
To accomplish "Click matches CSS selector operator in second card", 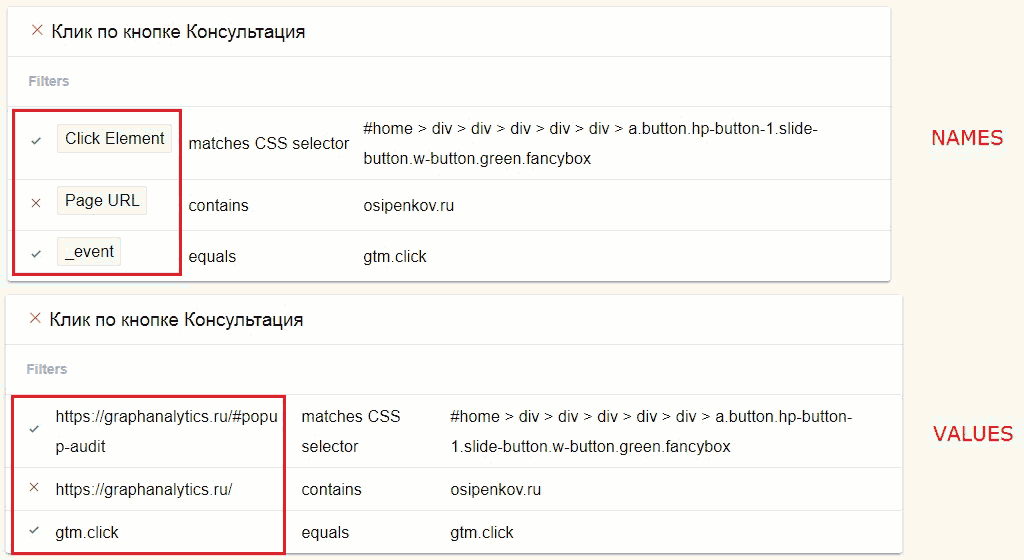I will coord(351,431).
